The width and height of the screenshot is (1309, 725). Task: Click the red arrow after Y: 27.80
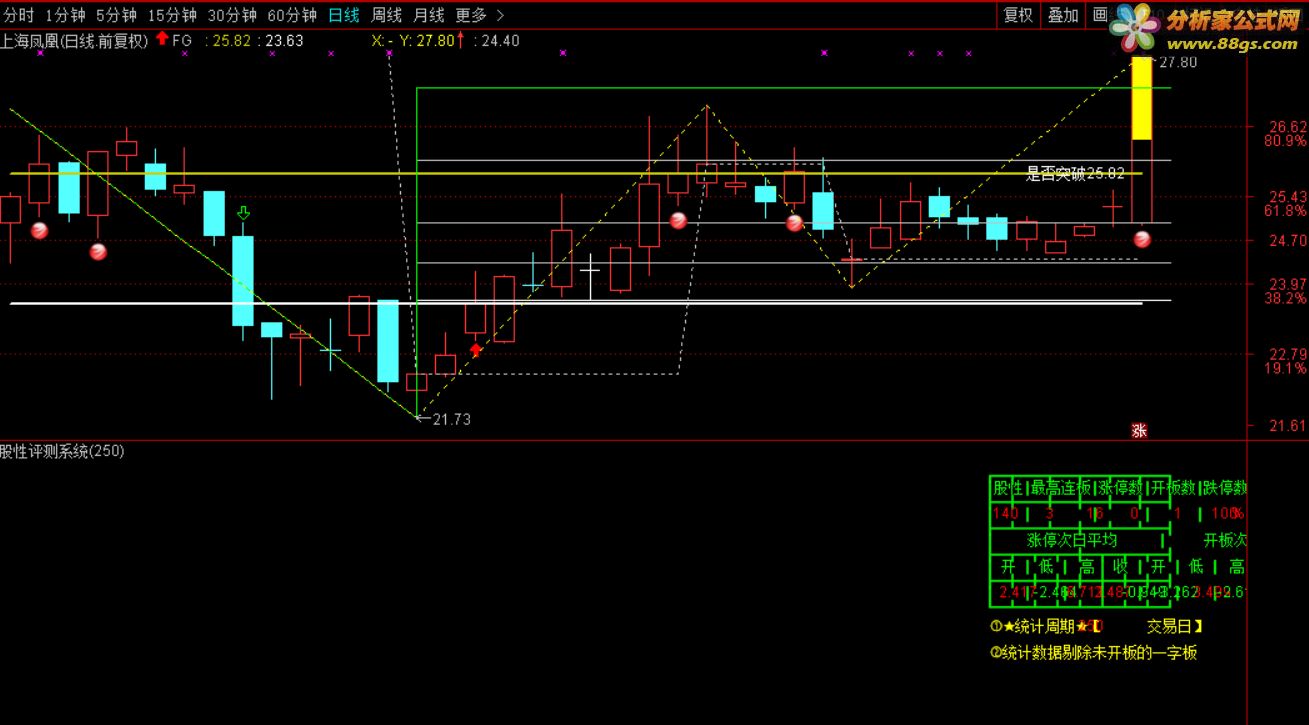[461, 40]
